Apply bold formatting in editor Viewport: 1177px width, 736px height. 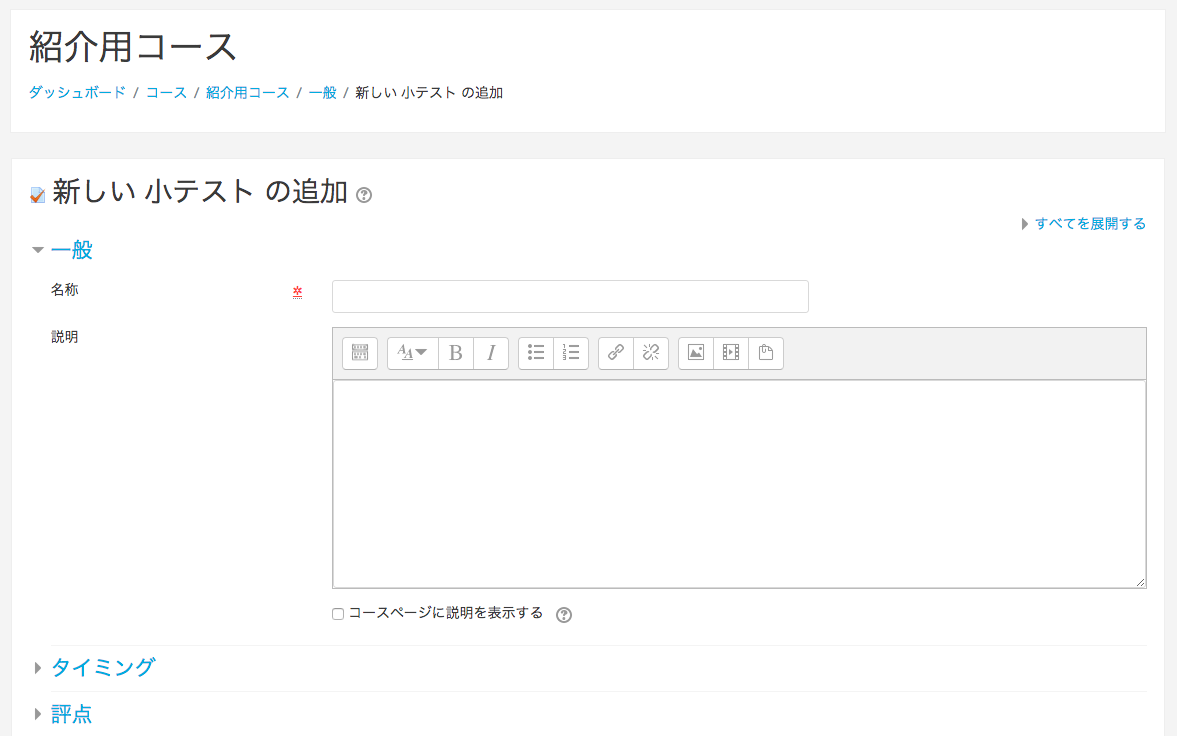[x=456, y=353]
